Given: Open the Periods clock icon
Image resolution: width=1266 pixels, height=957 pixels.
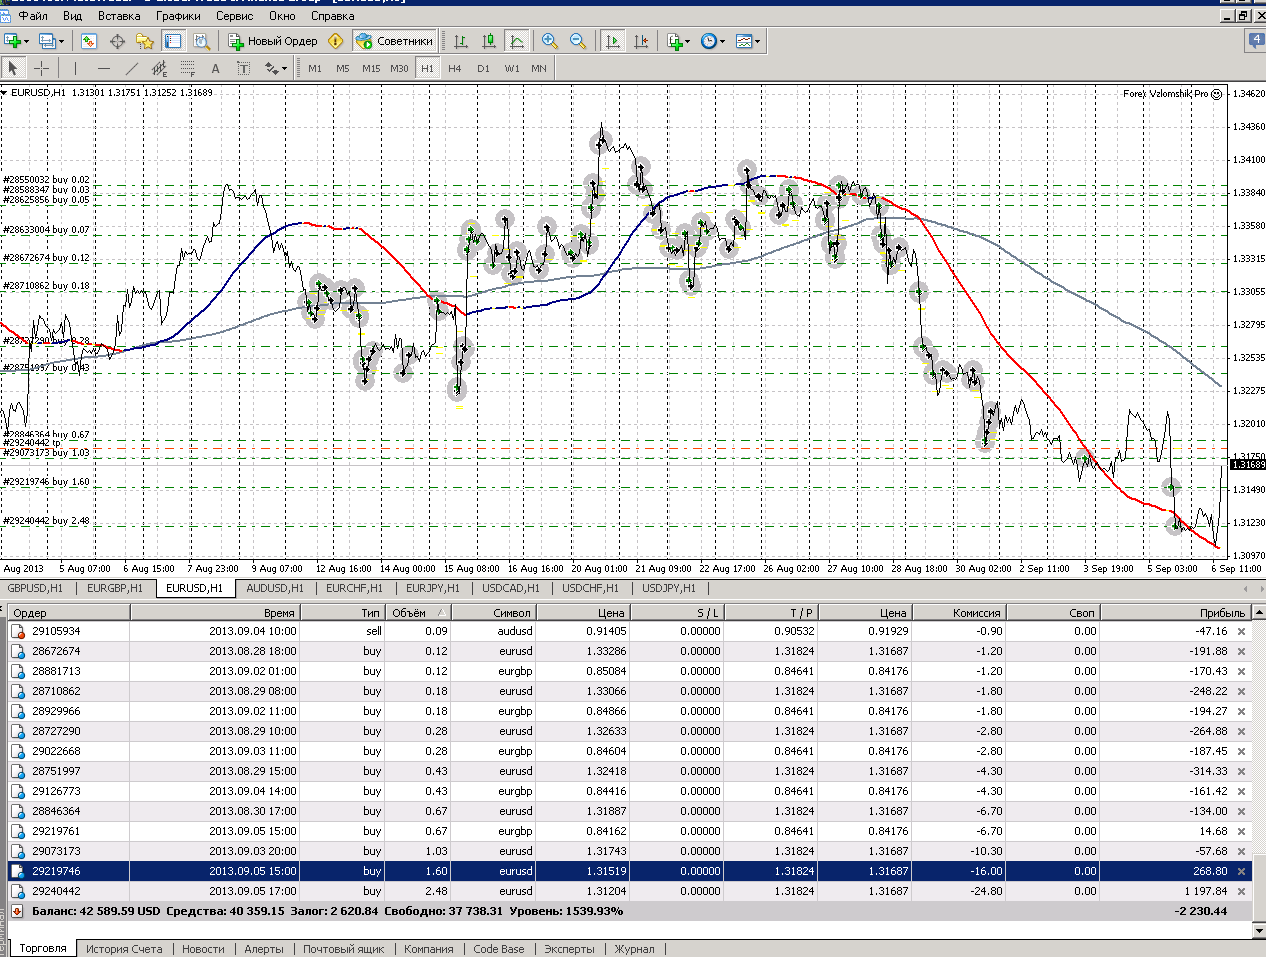Looking at the screenshot, I should [x=709, y=41].
